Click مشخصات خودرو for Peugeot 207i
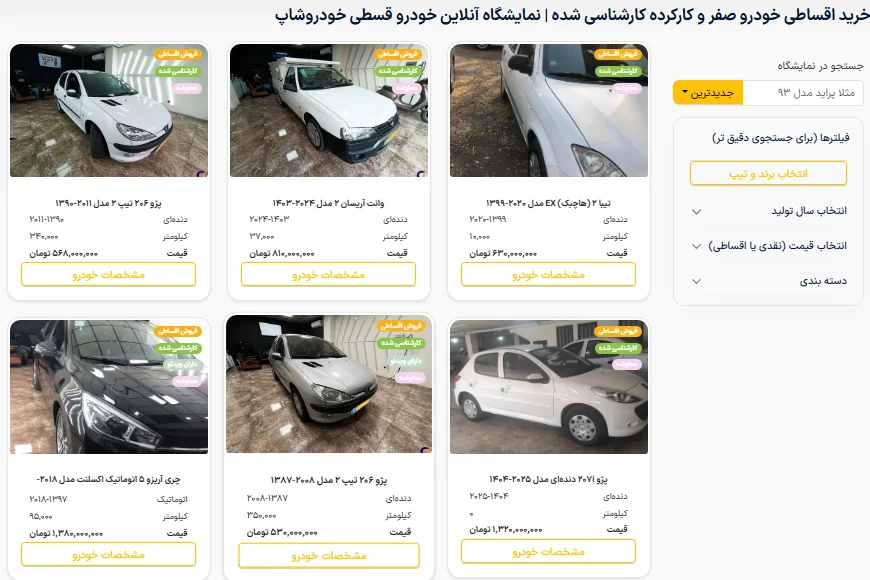 (x=548, y=552)
